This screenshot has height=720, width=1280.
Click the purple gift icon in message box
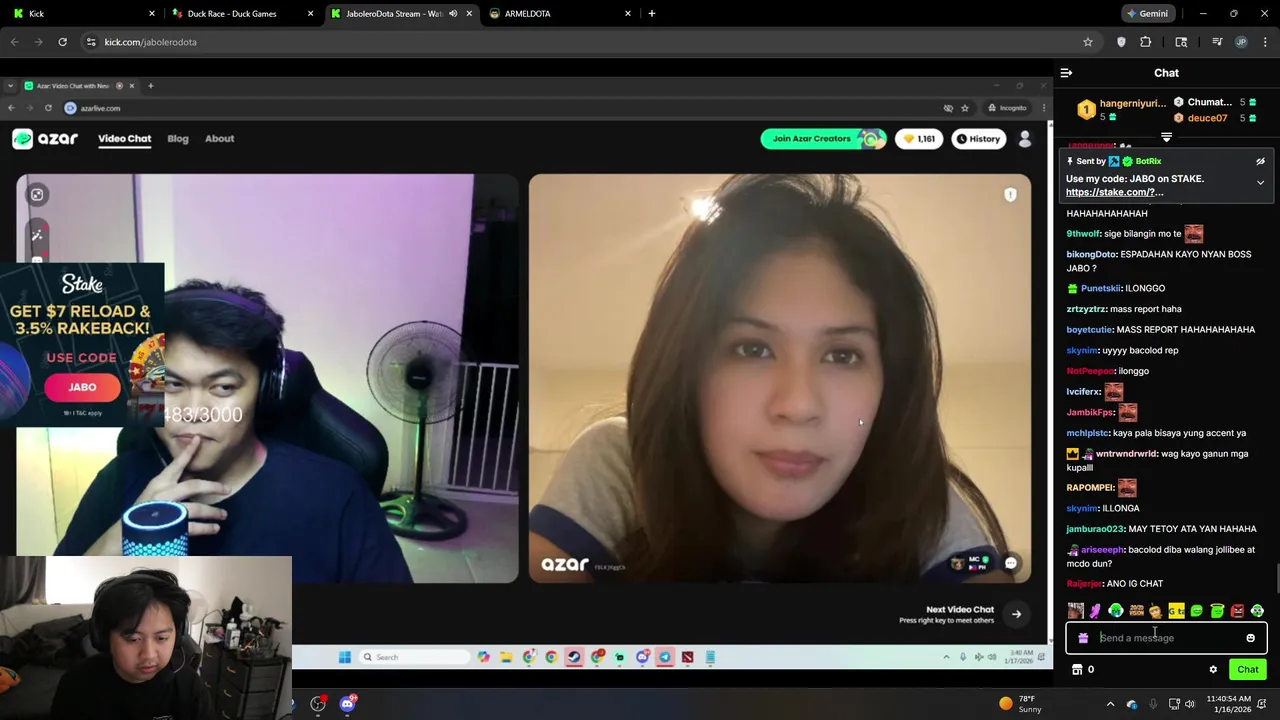(1083, 638)
